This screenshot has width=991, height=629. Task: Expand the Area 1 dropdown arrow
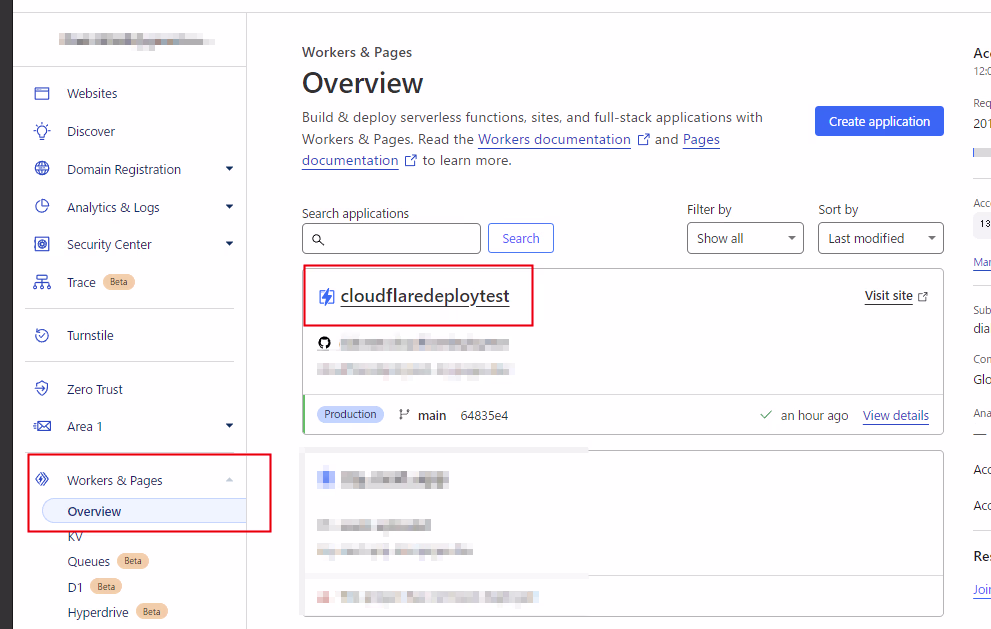[229, 425]
